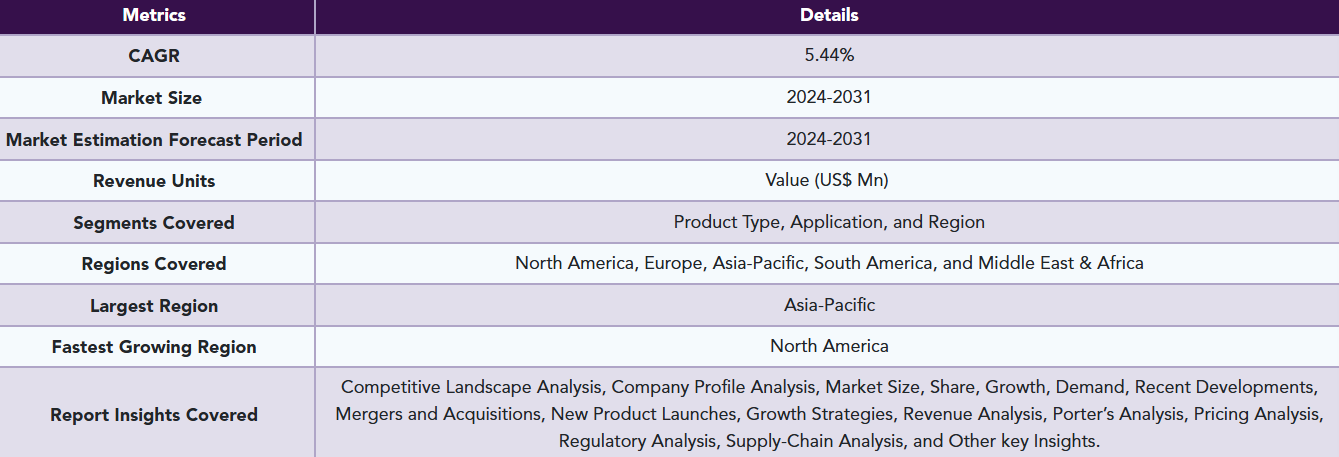Click the Details column header
This screenshot has height=457, width=1339.
[x=829, y=15]
